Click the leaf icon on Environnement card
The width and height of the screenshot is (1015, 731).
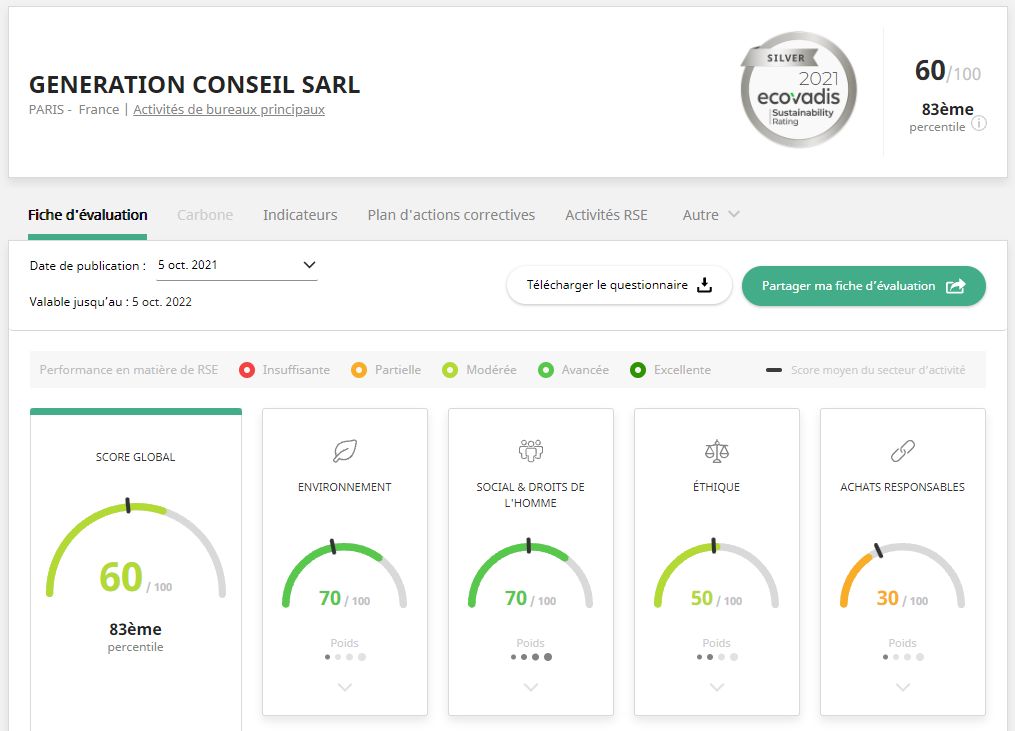point(345,450)
